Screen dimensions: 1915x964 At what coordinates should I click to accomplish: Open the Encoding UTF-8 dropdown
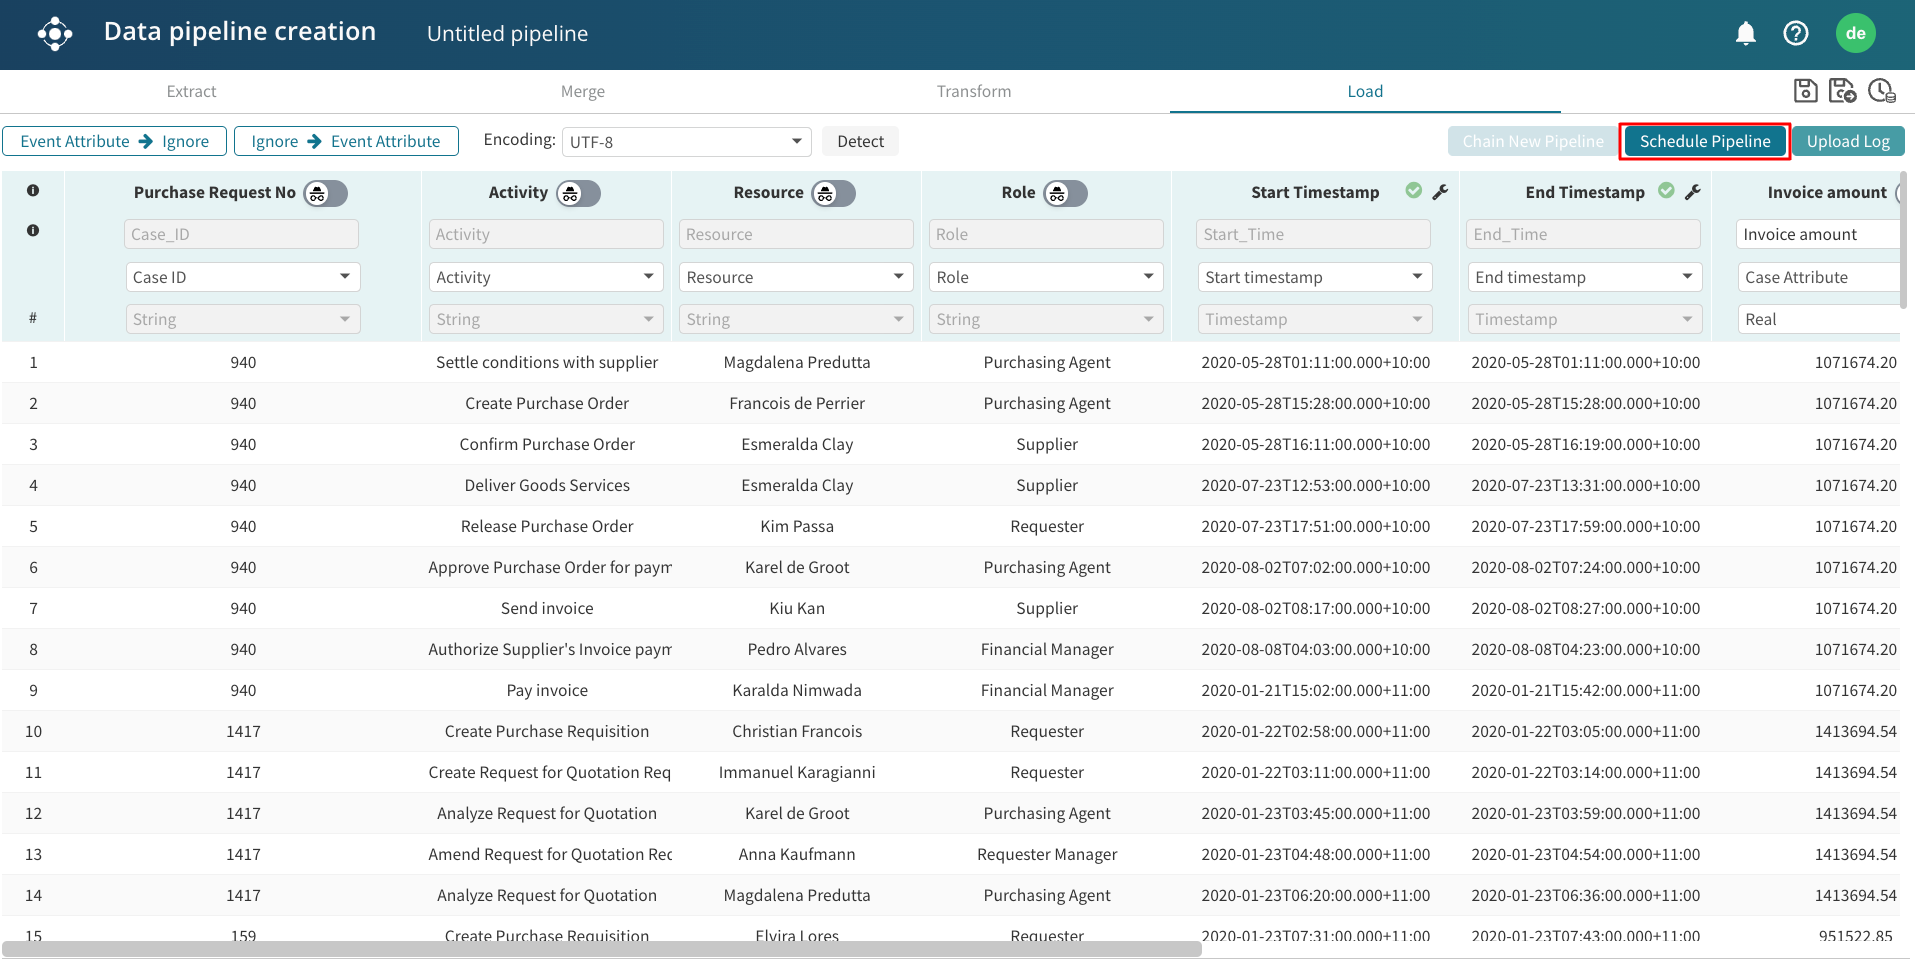point(686,142)
